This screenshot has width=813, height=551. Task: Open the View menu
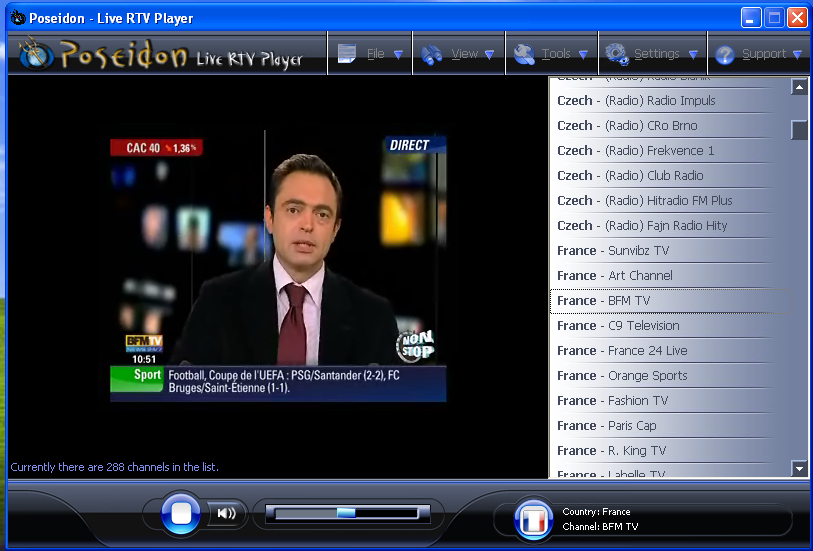[x=459, y=53]
